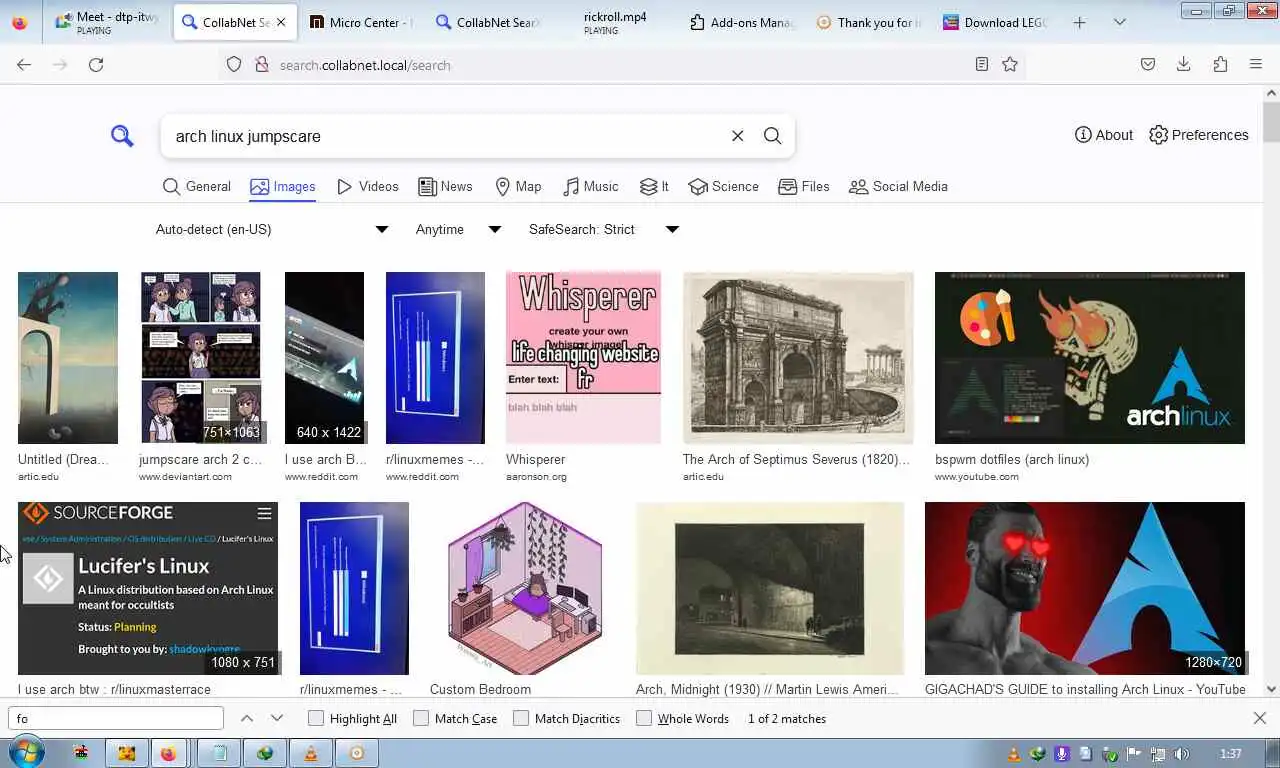Switch to the Music category
Image resolution: width=1280 pixels, height=768 pixels.
590,187
